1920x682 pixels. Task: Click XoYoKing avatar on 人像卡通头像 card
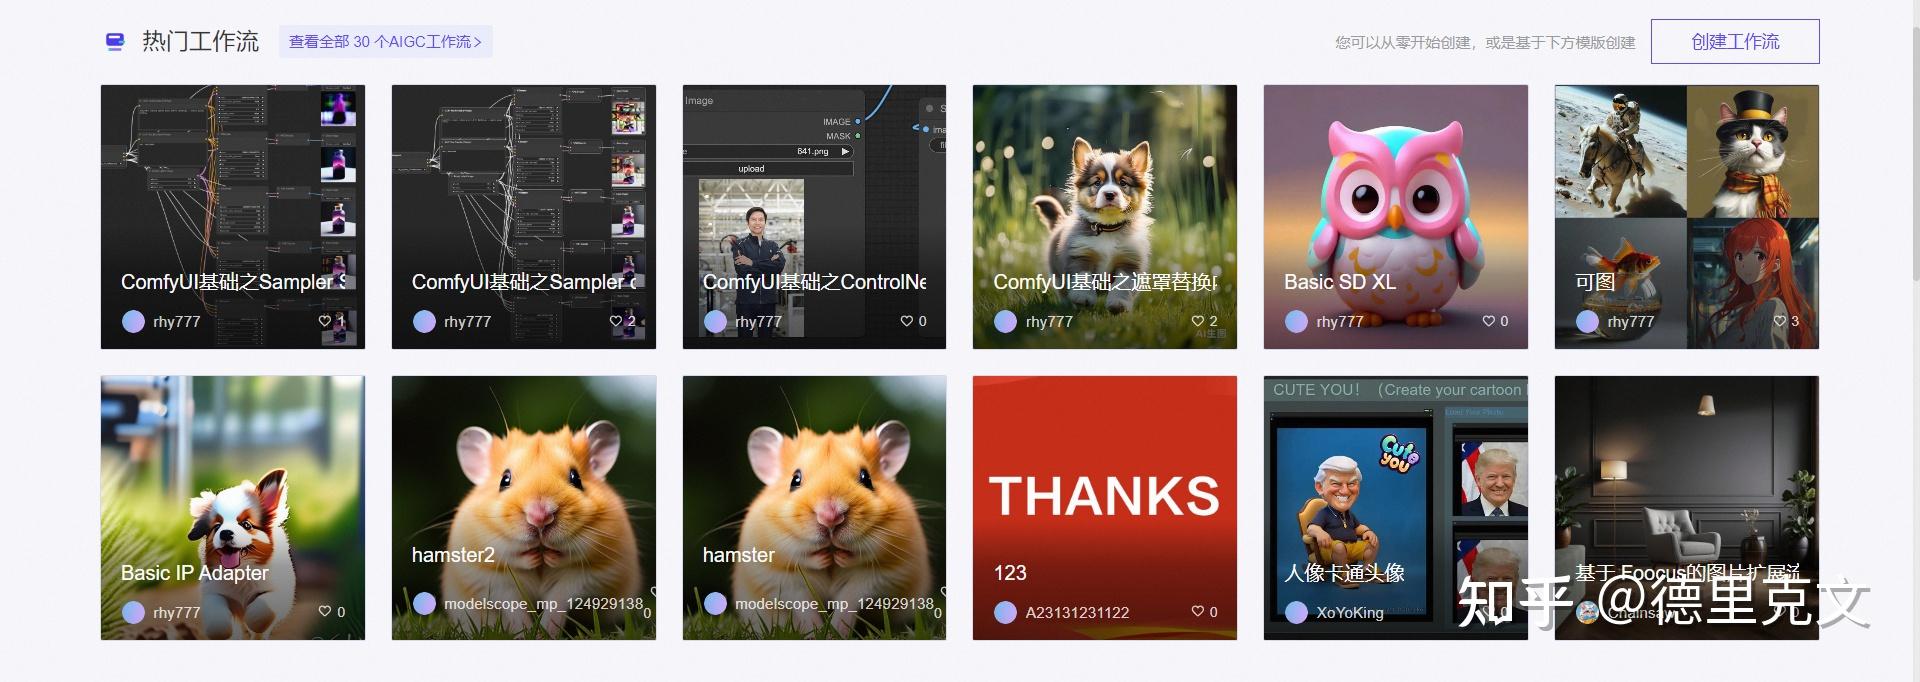pos(1297,612)
